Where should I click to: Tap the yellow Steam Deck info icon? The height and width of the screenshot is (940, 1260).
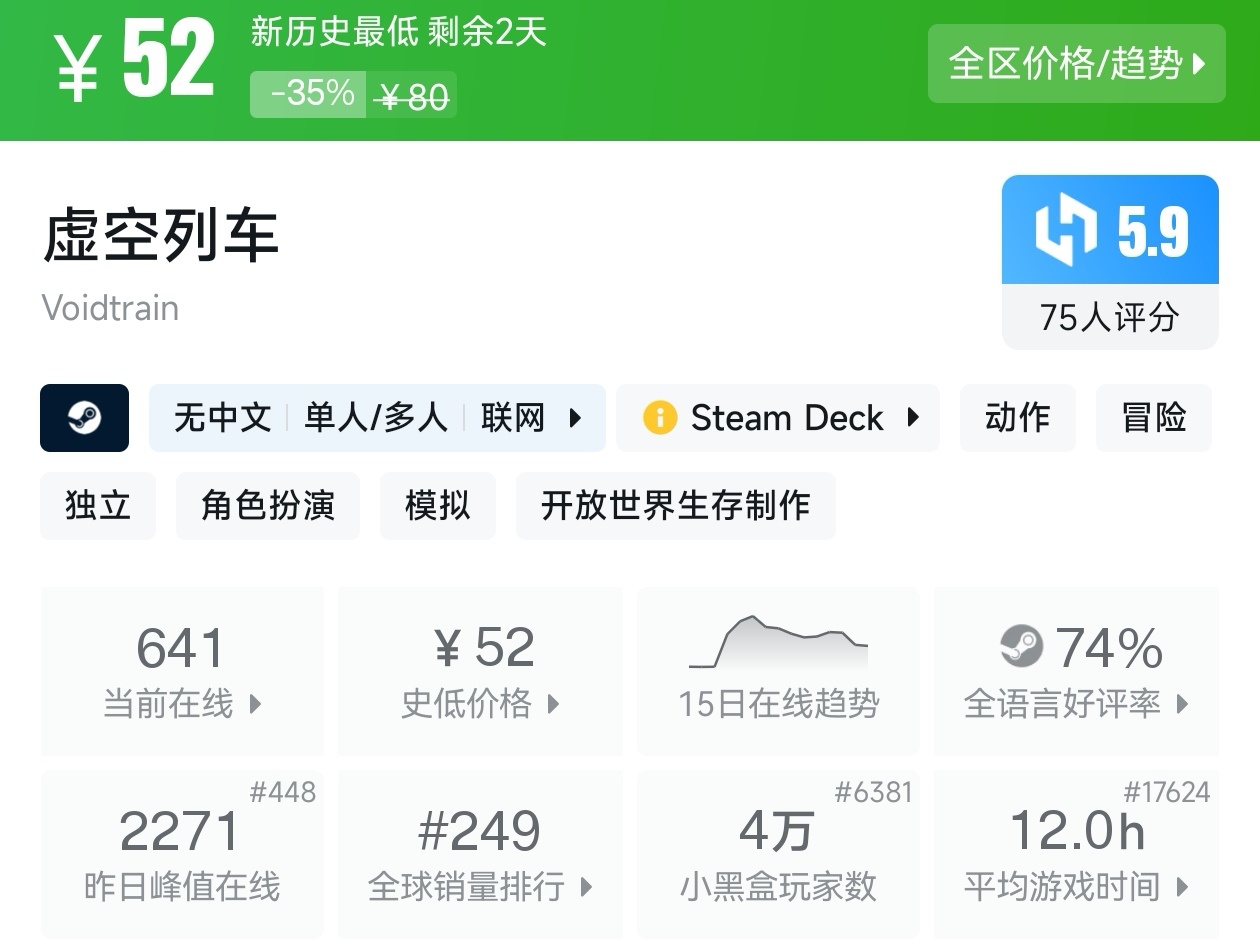[x=660, y=418]
